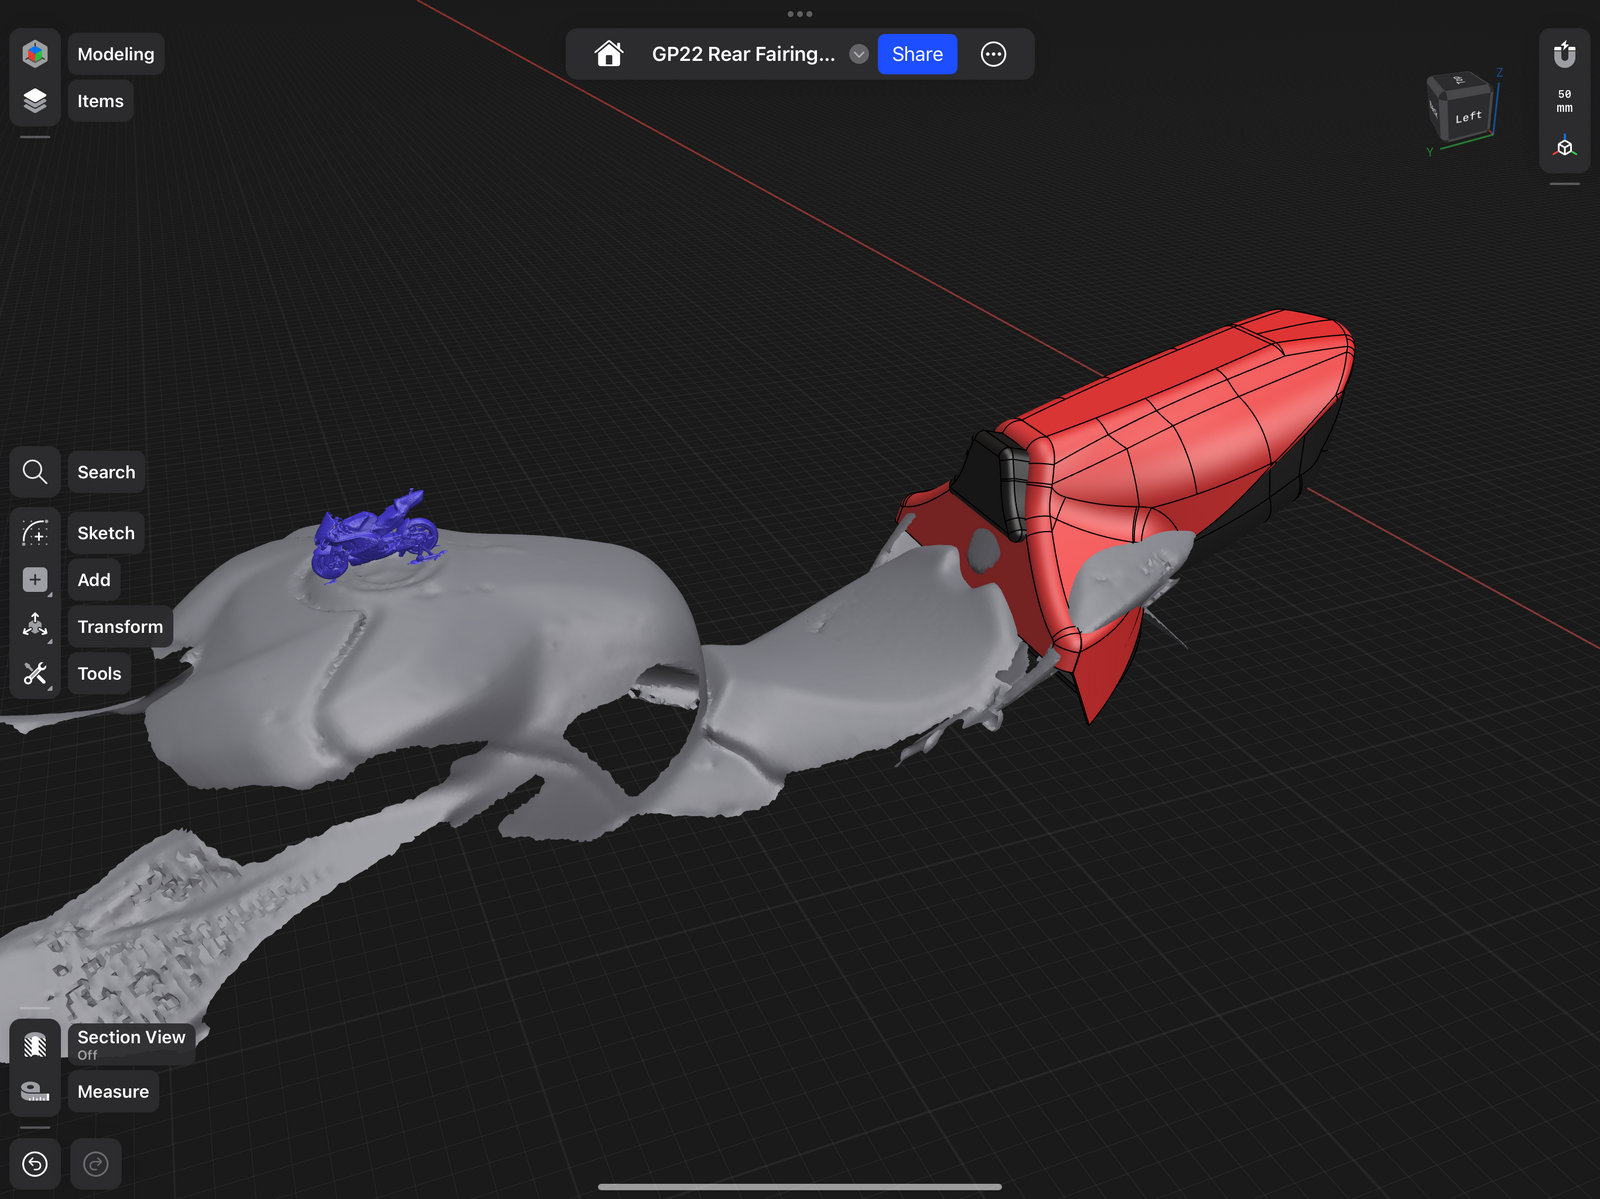Expand the Add plus menu
Image resolution: width=1600 pixels, height=1199 pixels.
coord(35,580)
